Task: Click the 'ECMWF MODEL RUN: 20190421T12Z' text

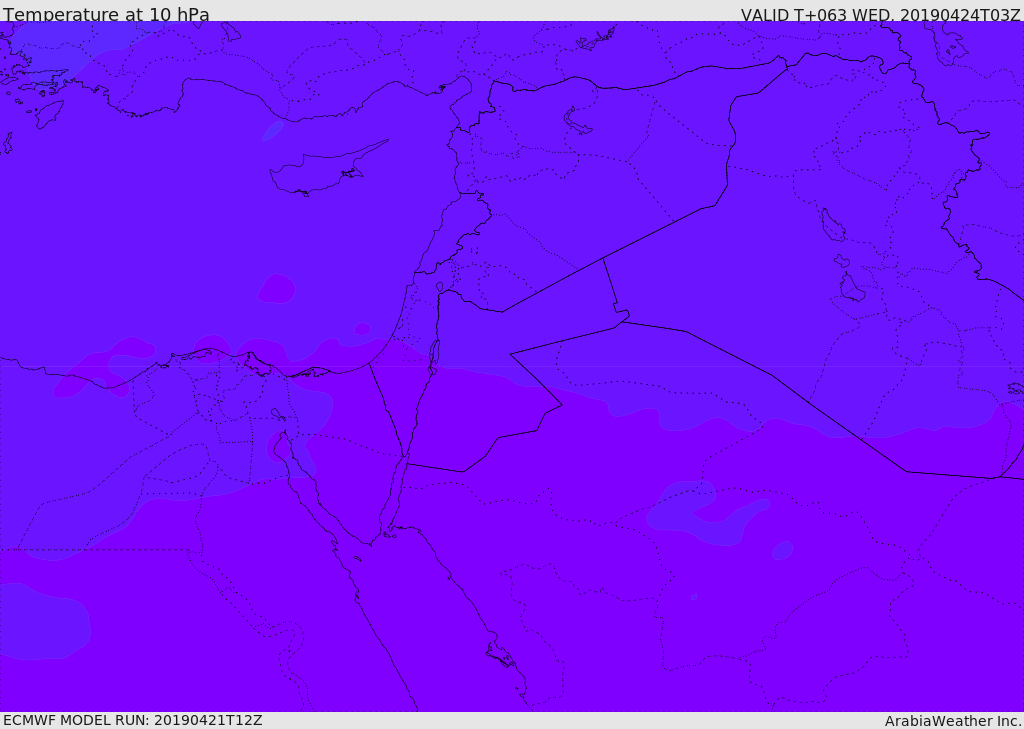Action: point(133,720)
